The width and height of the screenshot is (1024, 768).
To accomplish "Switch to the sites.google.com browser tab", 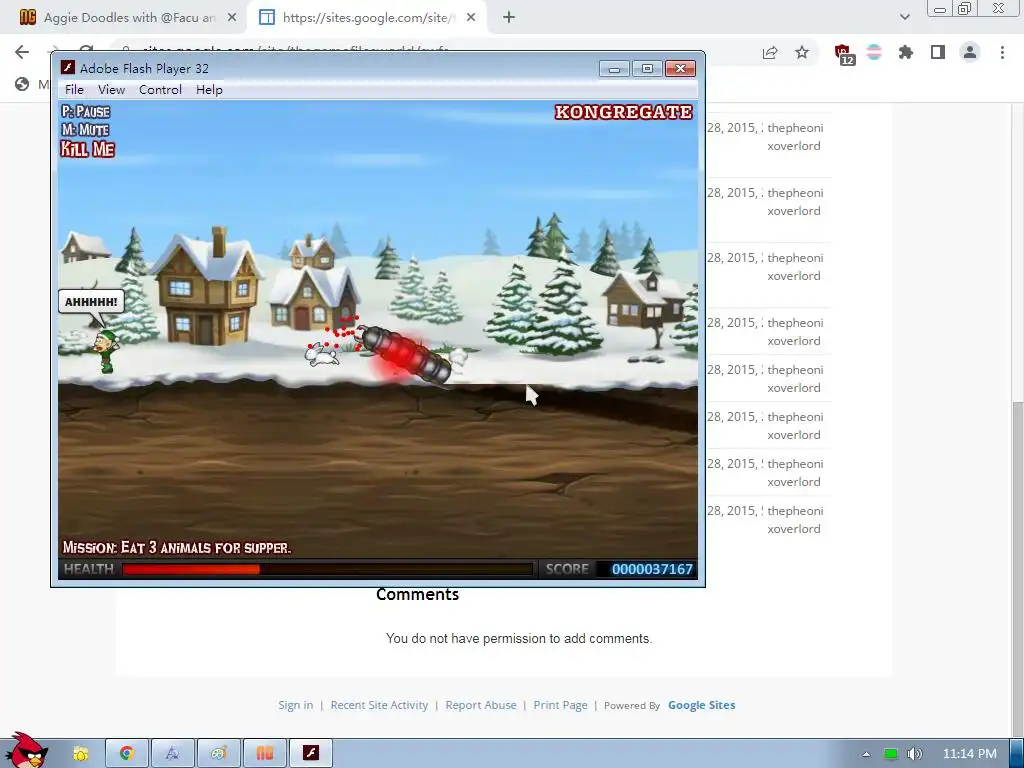I will 368,18.
